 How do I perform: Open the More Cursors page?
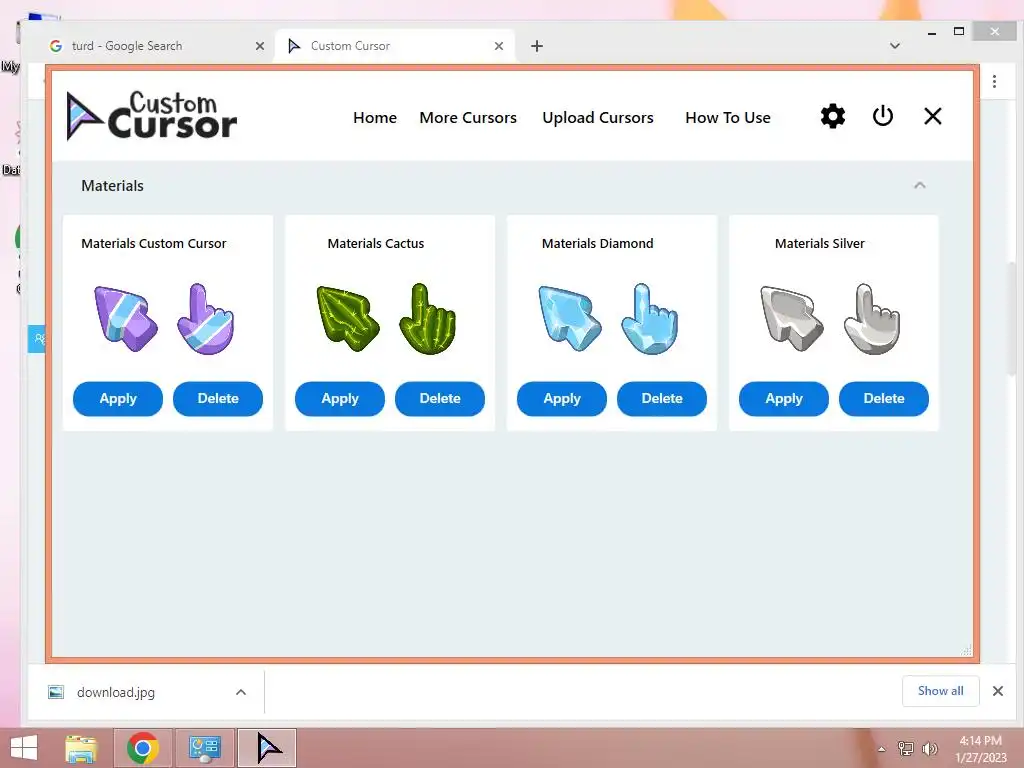click(x=468, y=118)
